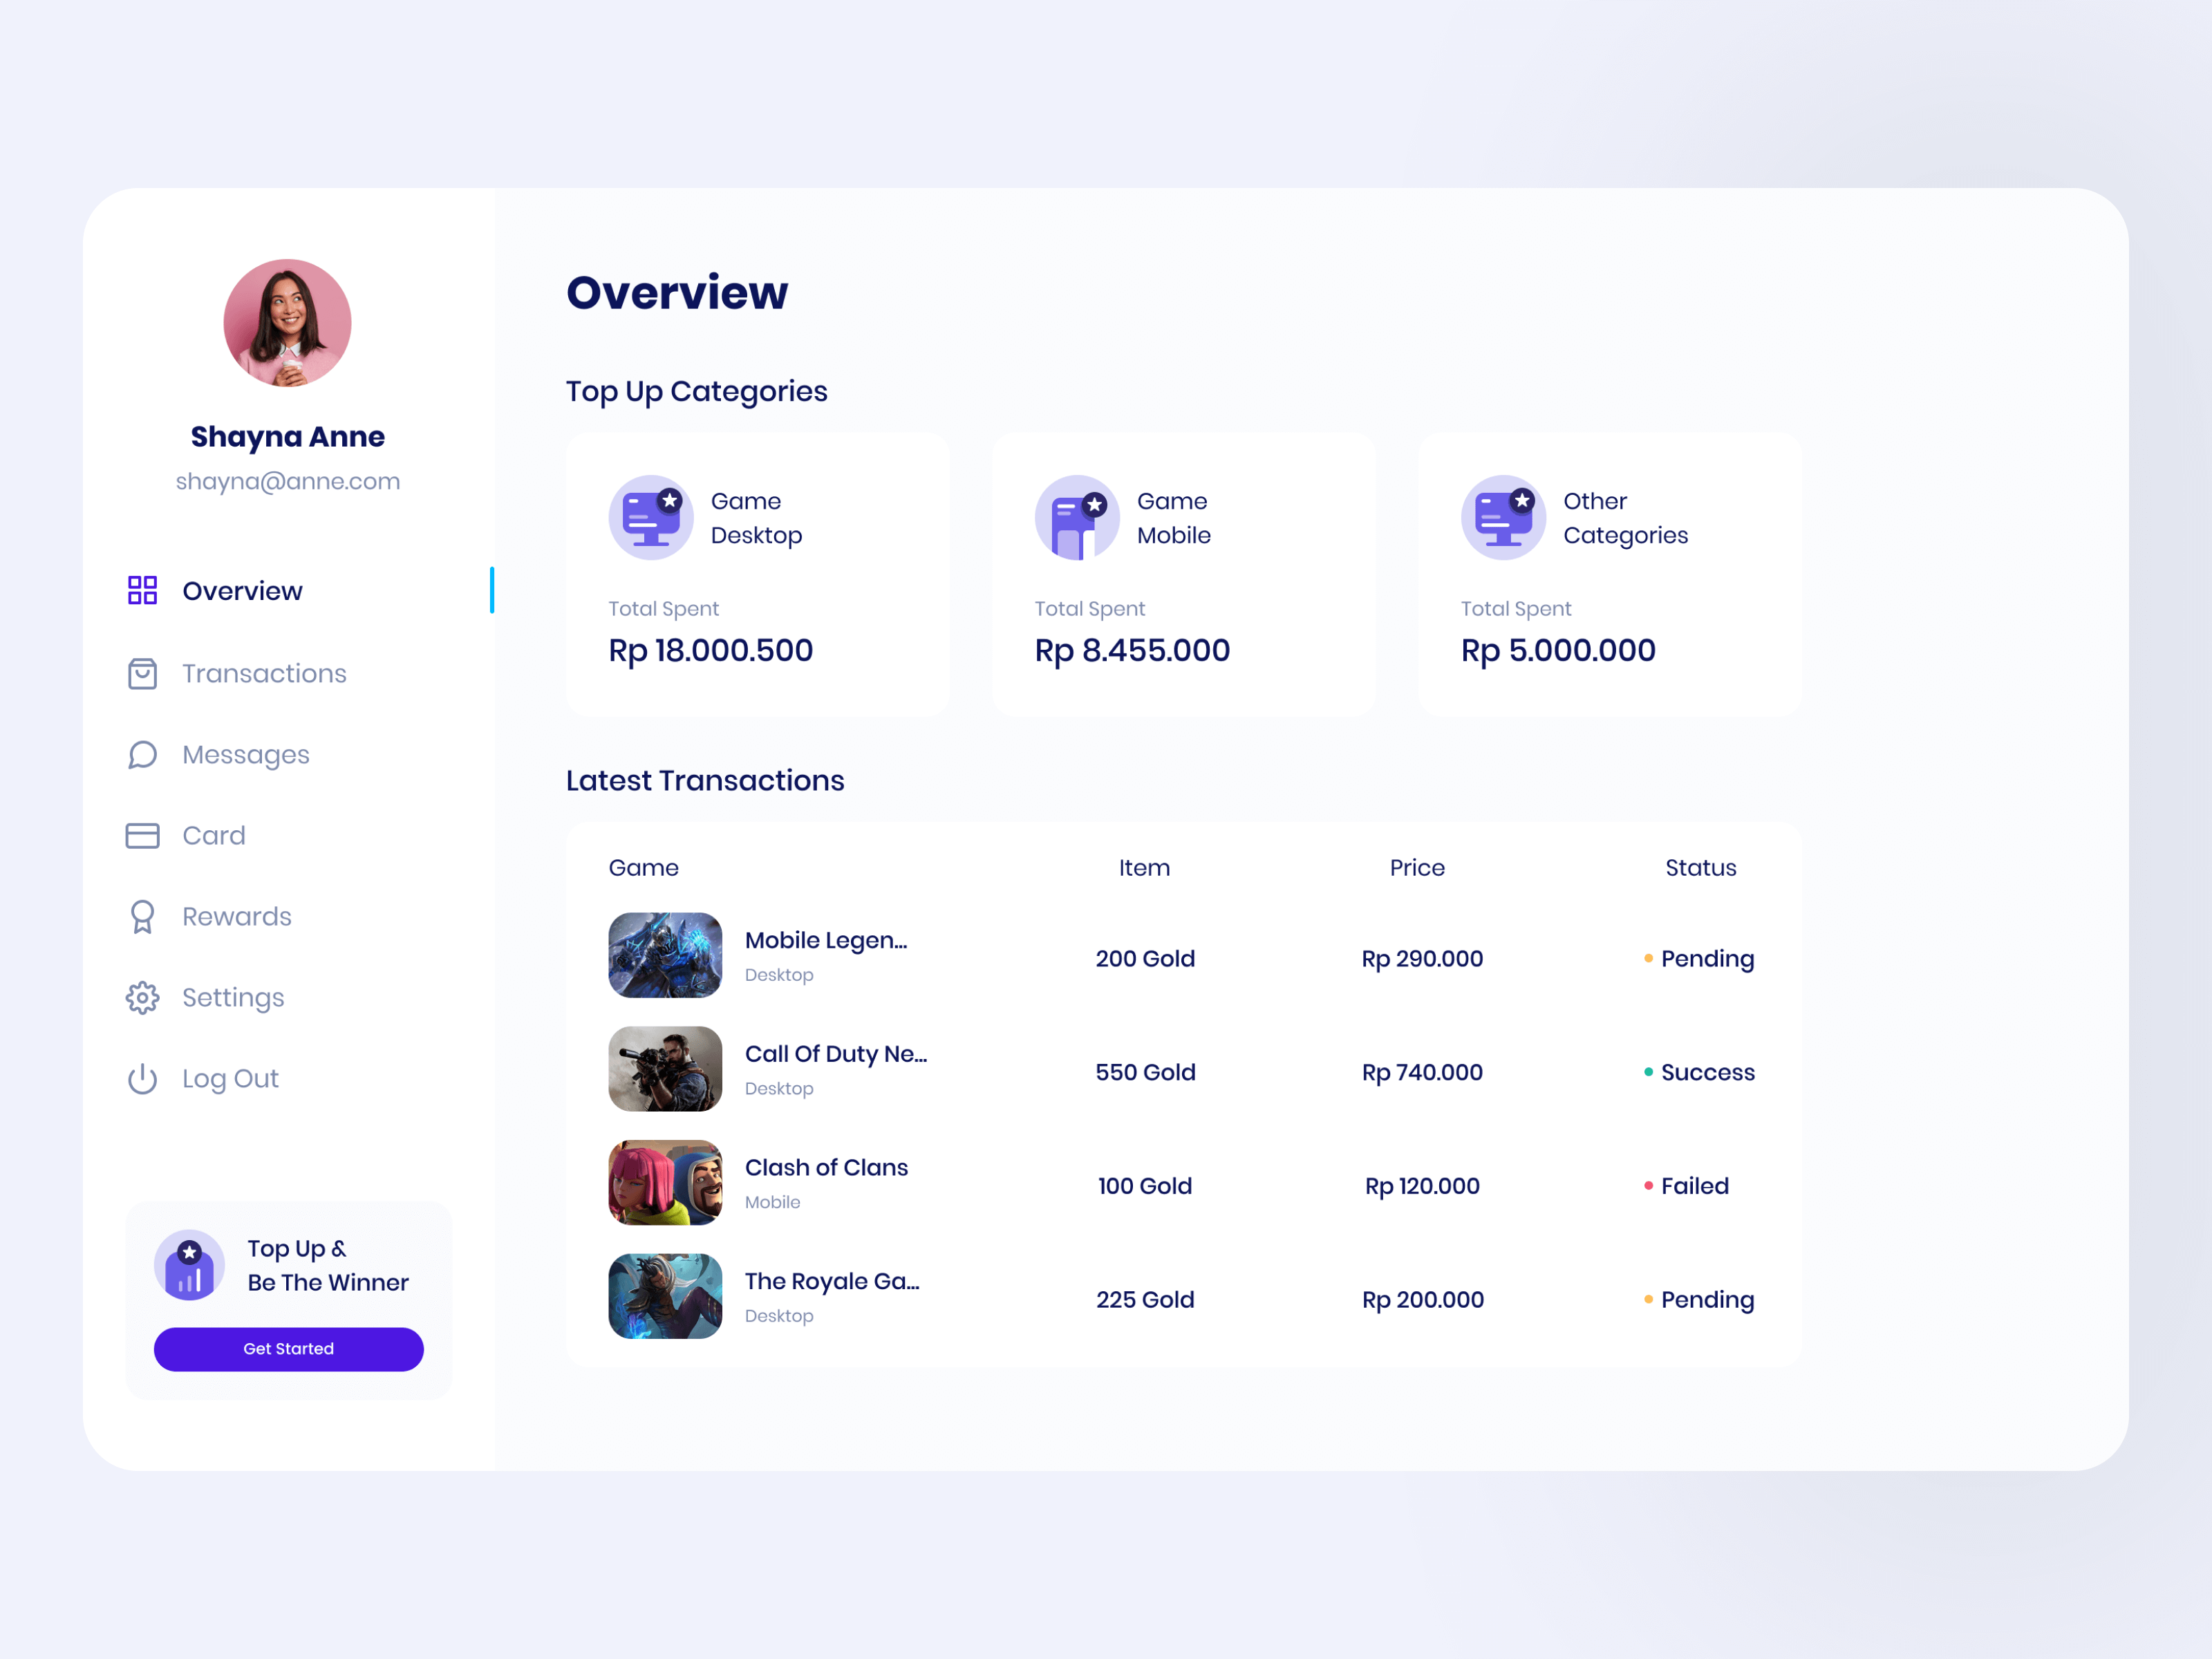The width and height of the screenshot is (2212, 1659).
Task: Click the Failed status of Clash of Clans
Action: click(x=1686, y=1186)
